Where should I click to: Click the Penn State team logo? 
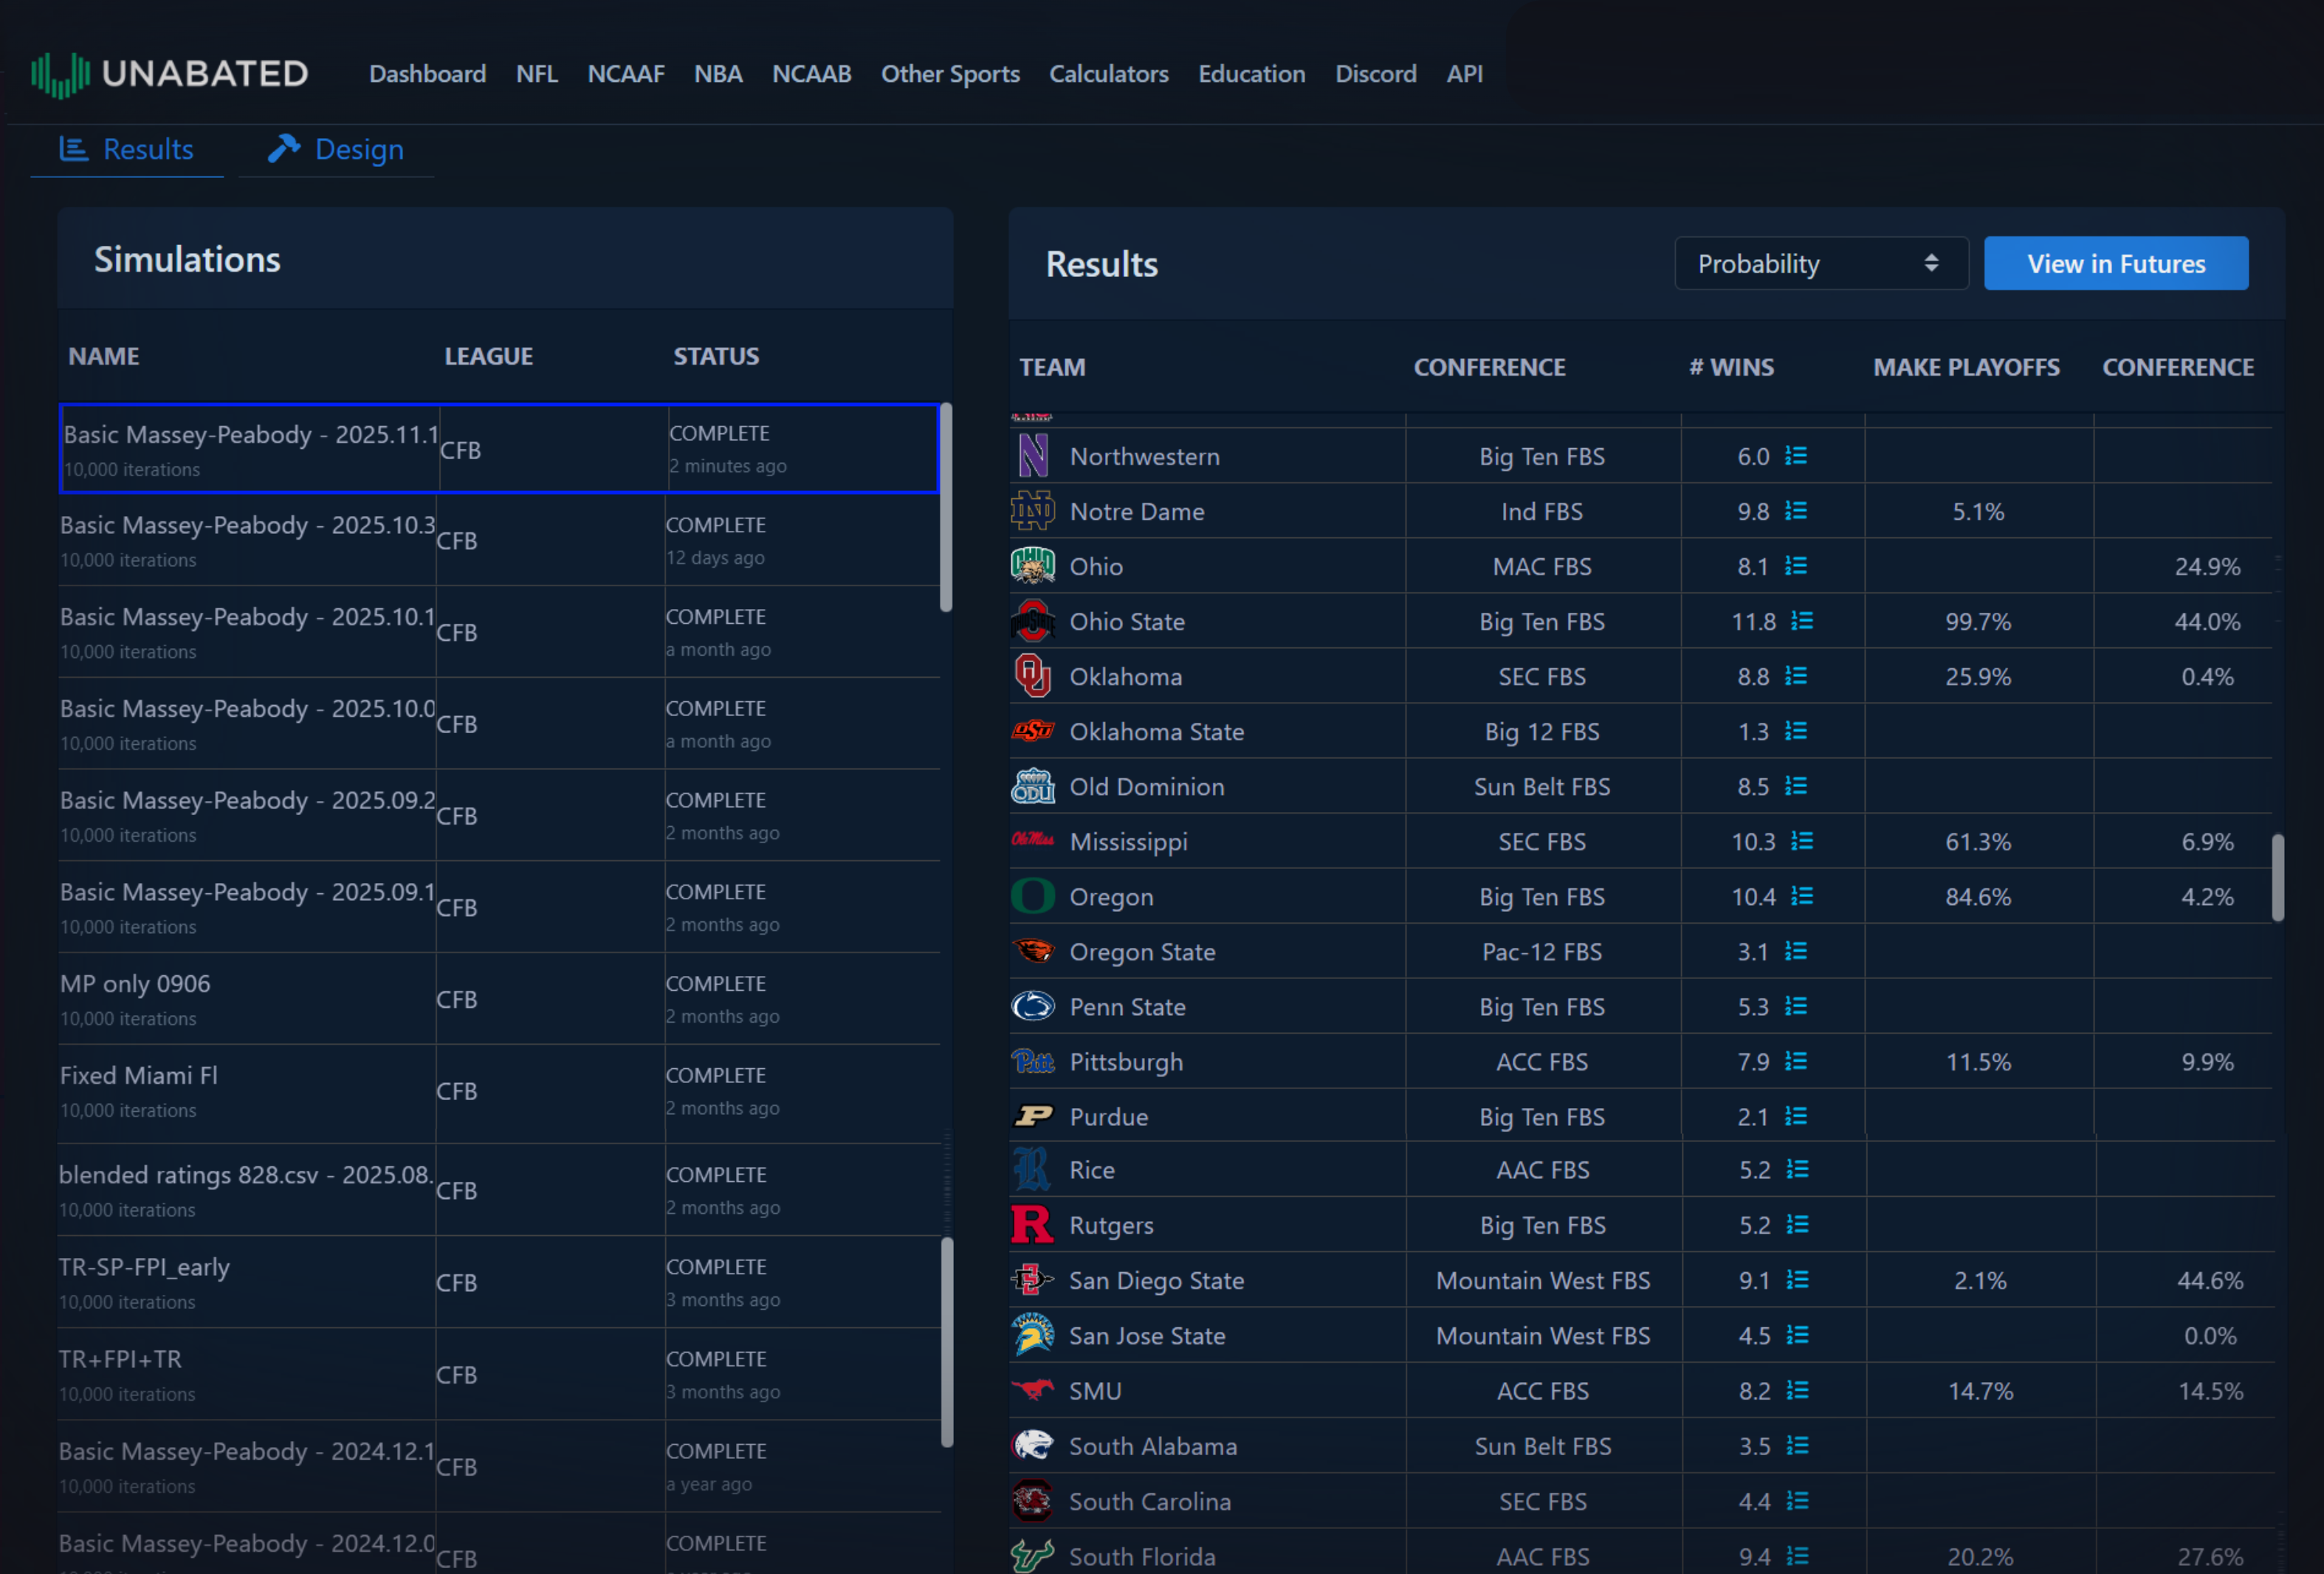click(1032, 1006)
